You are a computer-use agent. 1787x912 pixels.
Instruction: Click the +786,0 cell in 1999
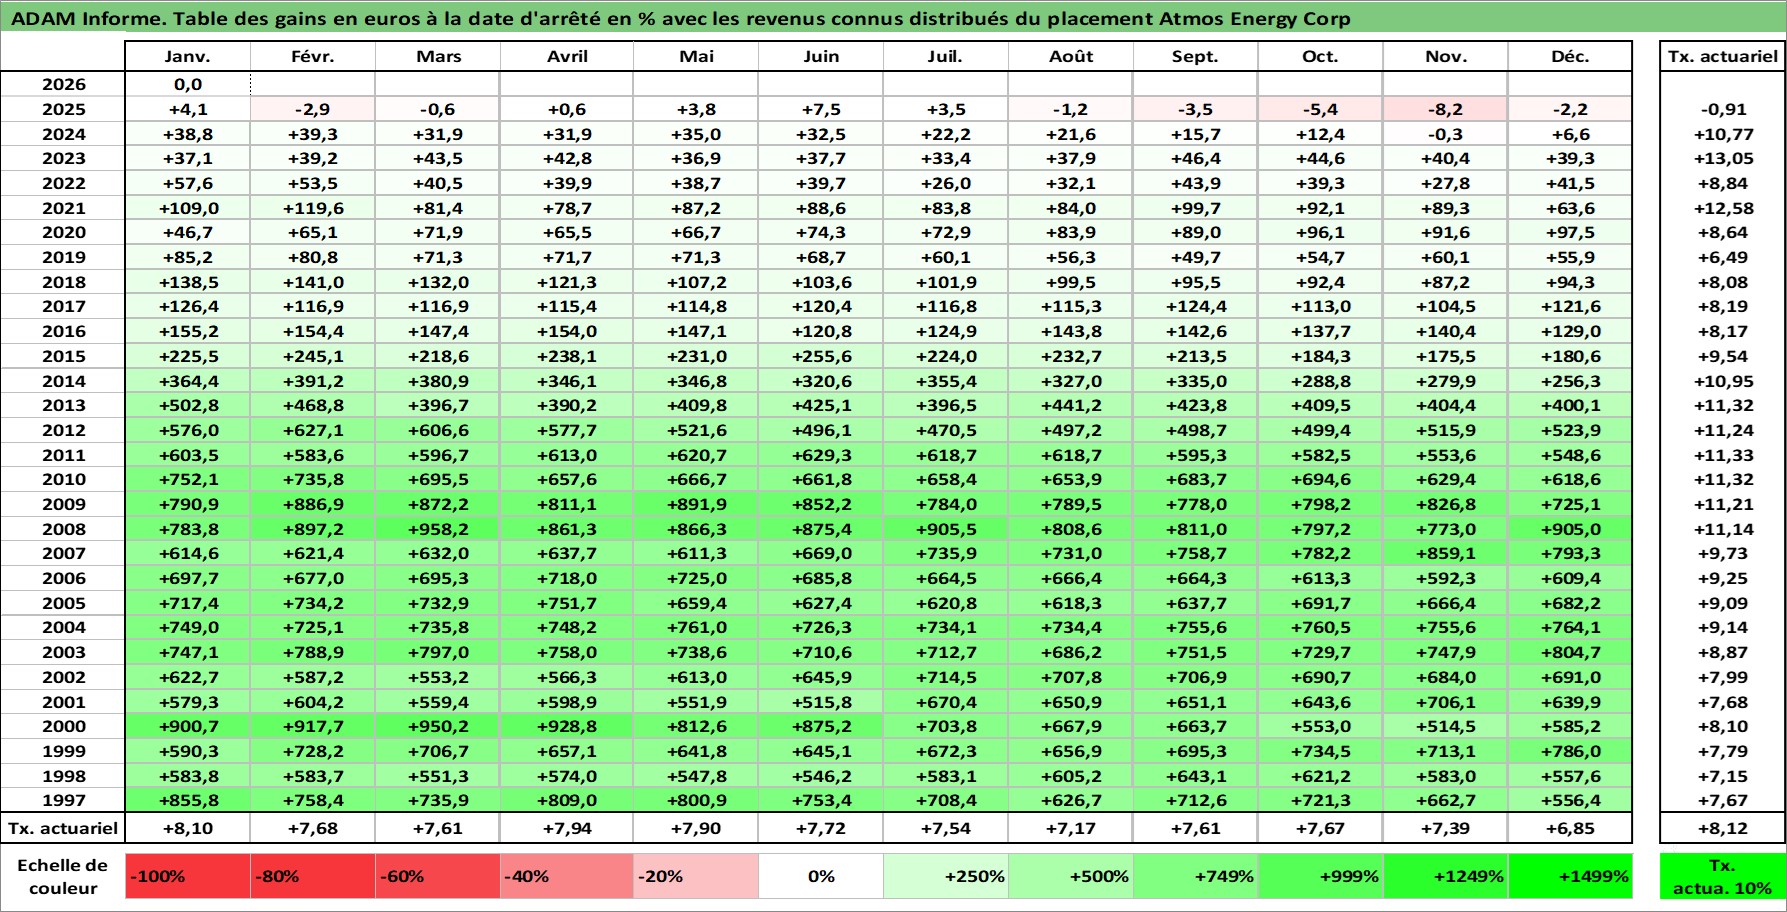[x=1570, y=751]
